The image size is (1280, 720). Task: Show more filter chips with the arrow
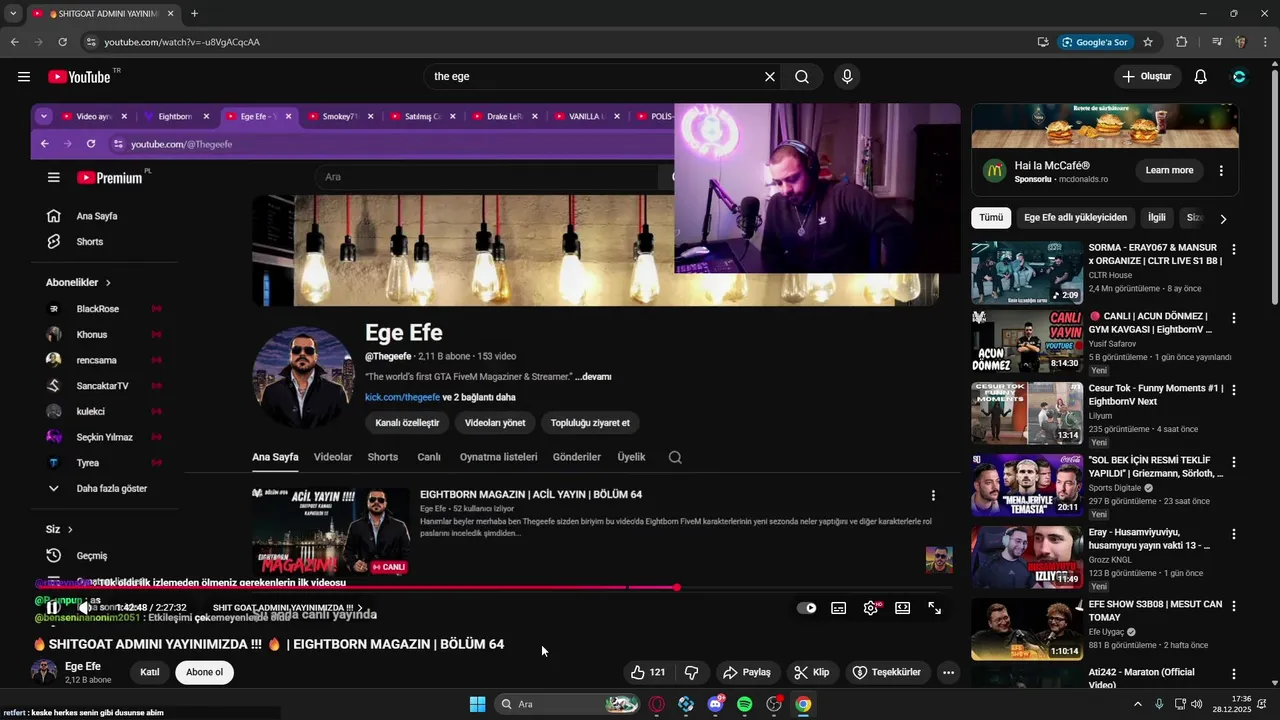[x=1223, y=218]
